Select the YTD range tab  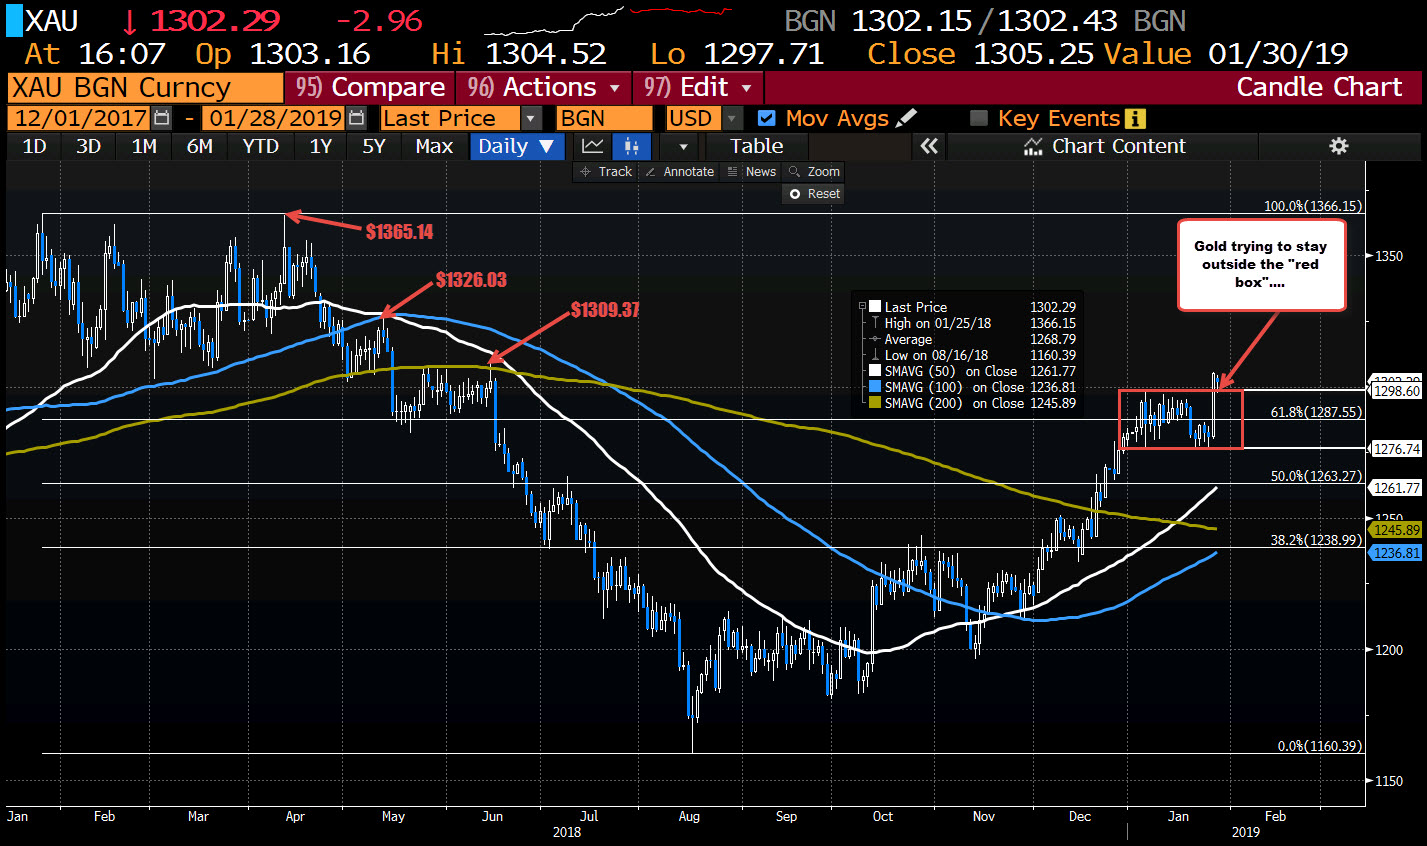click(261, 146)
